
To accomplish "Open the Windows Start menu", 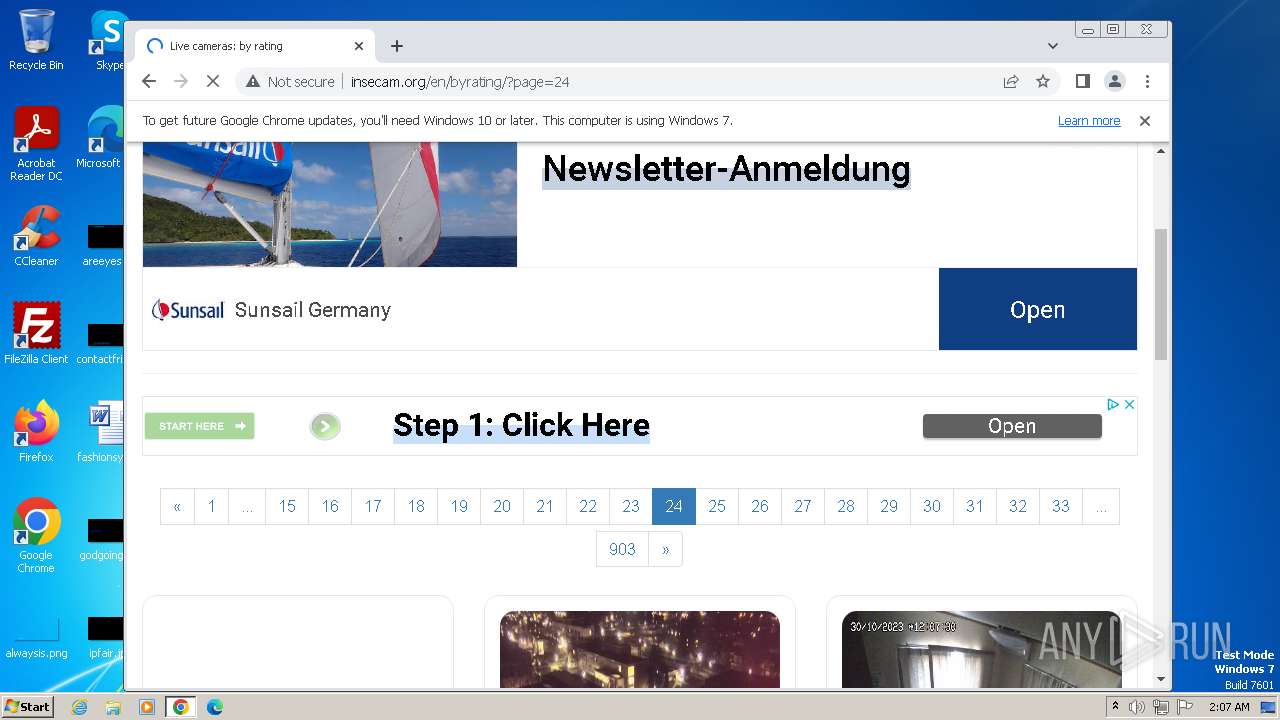I will 28,706.
